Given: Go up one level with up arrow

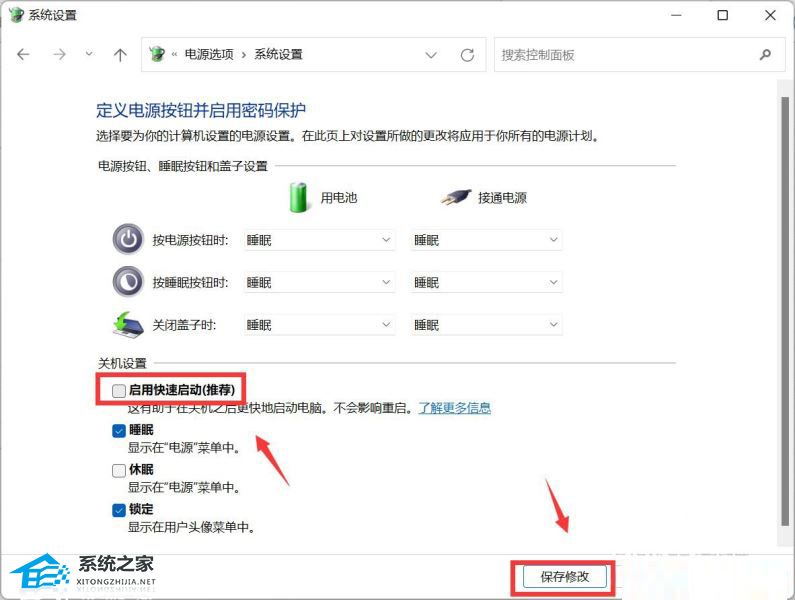Looking at the screenshot, I should 120,54.
